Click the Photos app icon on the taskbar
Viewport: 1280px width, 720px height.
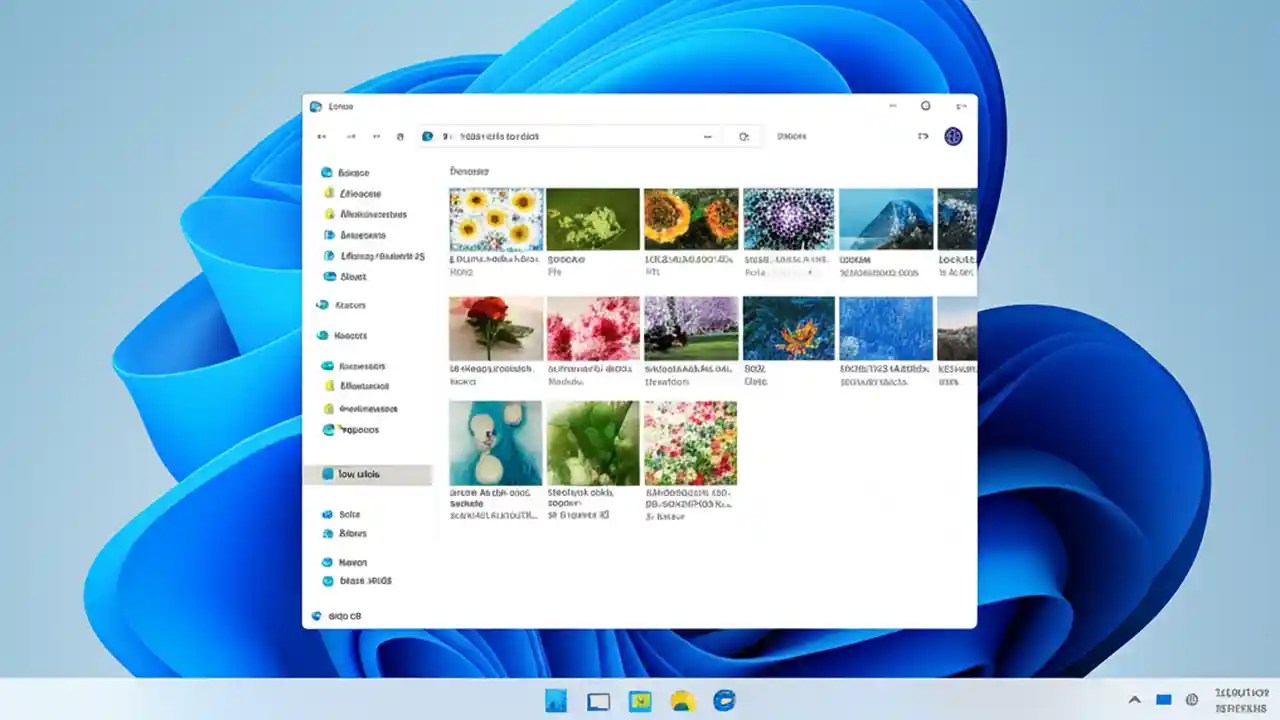pos(640,701)
